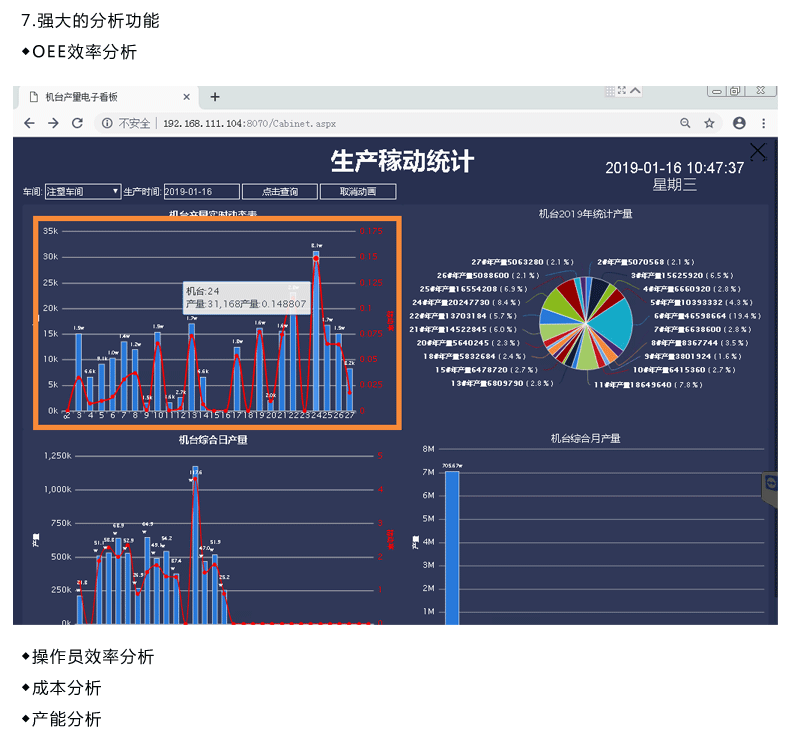This screenshot has width=790, height=742.
Task: Click the site info icon beside 不安全
Action: [x=106, y=123]
